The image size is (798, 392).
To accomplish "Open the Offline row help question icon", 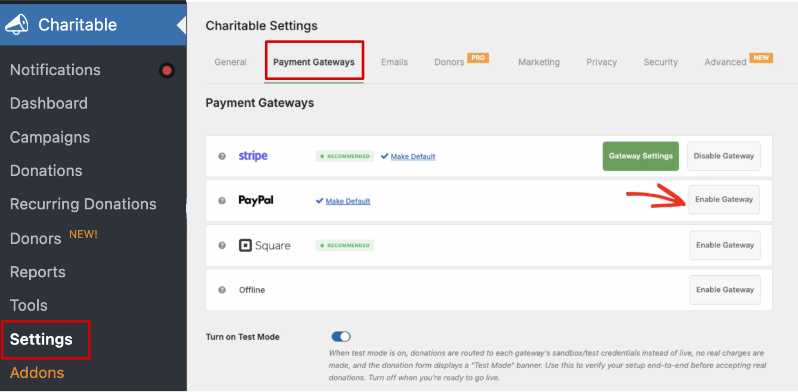I will [x=222, y=290].
